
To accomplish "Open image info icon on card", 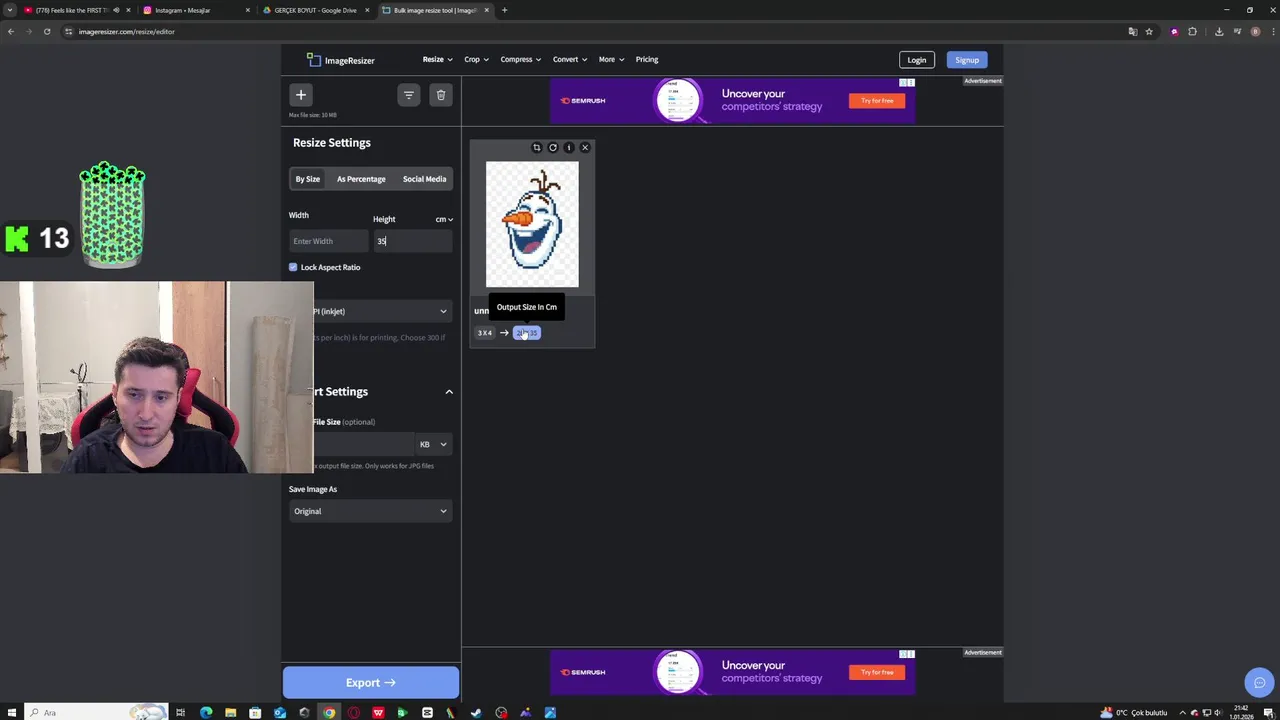I will tap(569, 148).
